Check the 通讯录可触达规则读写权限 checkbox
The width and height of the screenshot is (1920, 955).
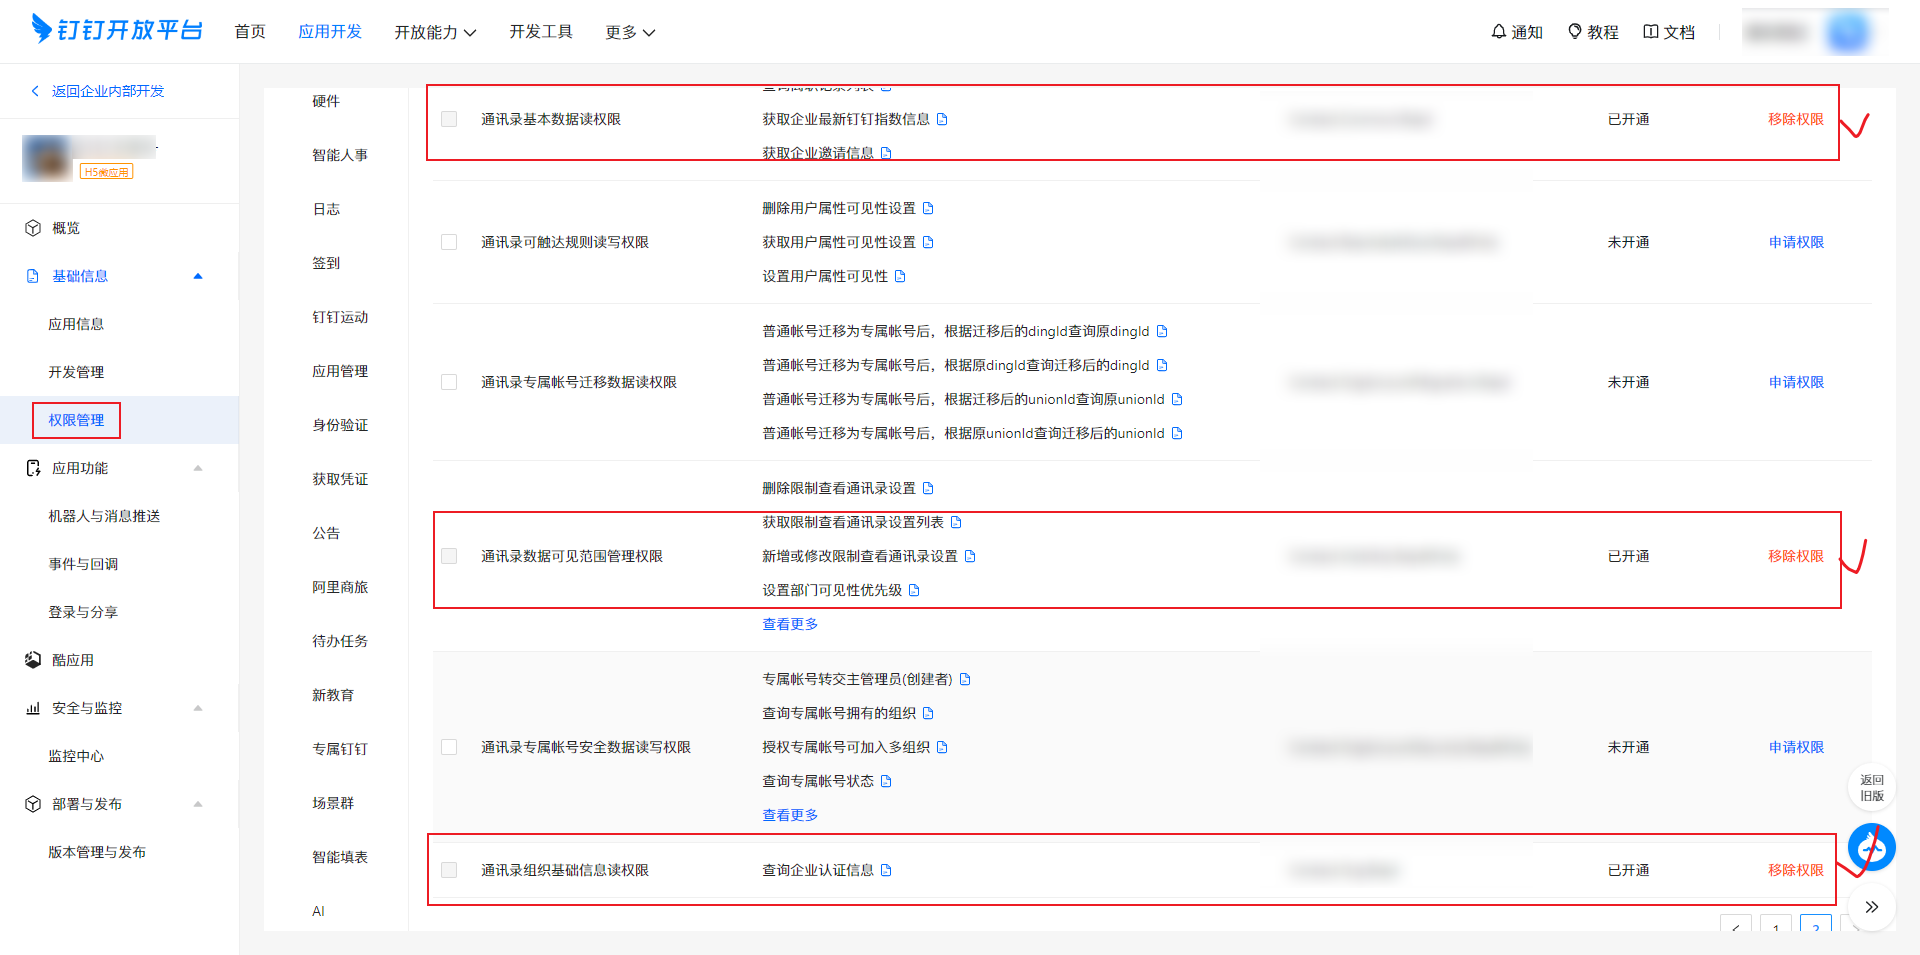pyautogui.click(x=449, y=242)
